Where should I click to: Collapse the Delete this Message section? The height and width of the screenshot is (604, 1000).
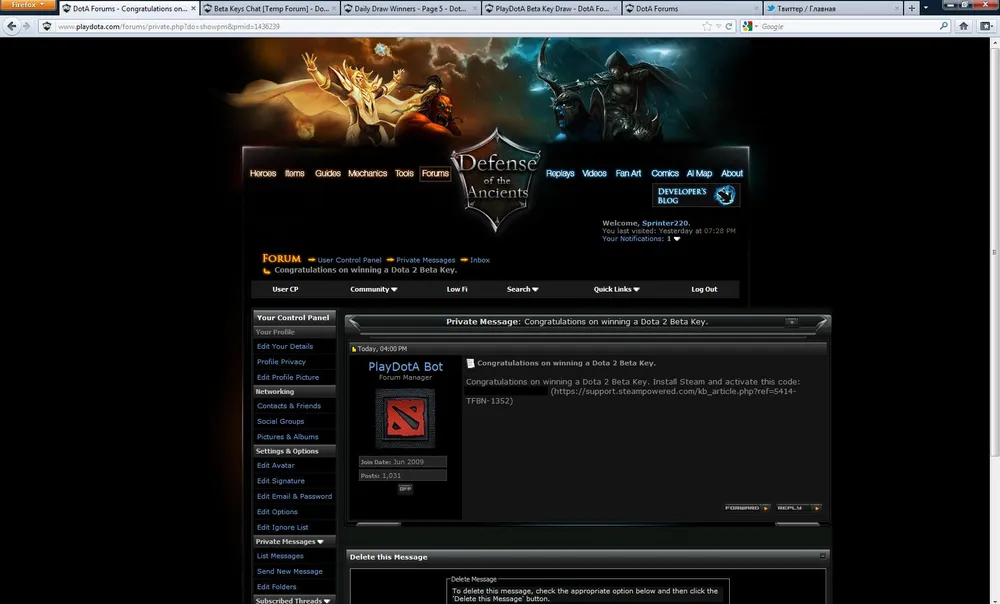point(823,556)
